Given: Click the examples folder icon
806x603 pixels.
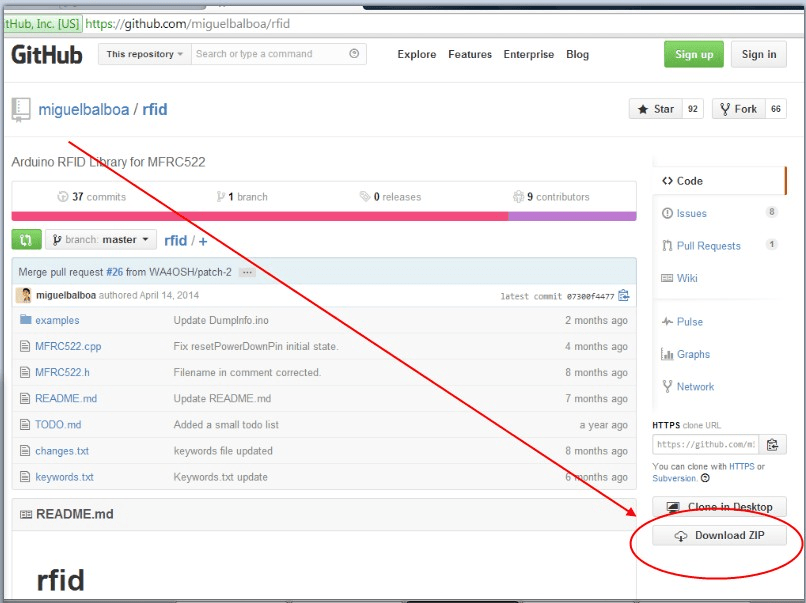Looking at the screenshot, I should pyautogui.click(x=25, y=320).
